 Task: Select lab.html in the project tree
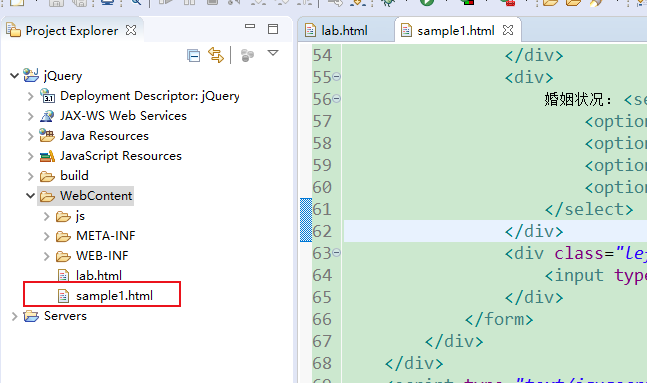99,275
